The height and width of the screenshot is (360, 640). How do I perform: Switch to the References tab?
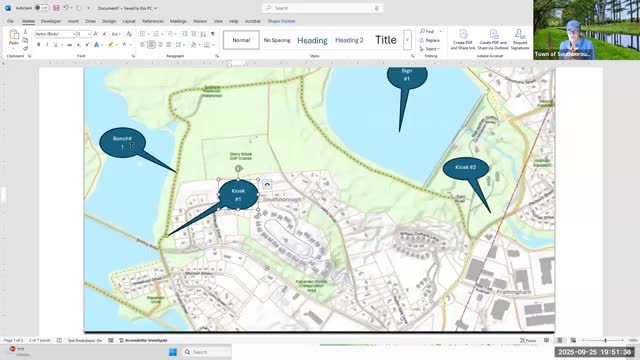tap(153, 21)
